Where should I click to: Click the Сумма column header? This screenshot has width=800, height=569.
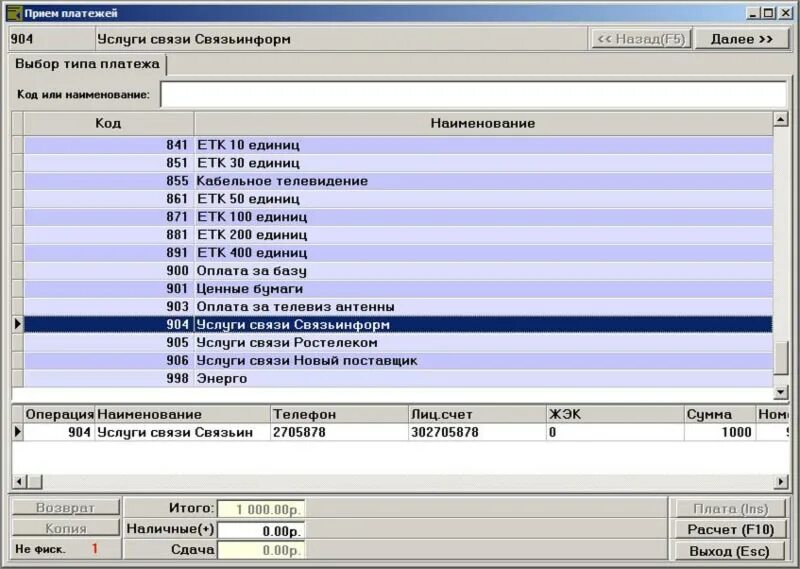click(720, 414)
